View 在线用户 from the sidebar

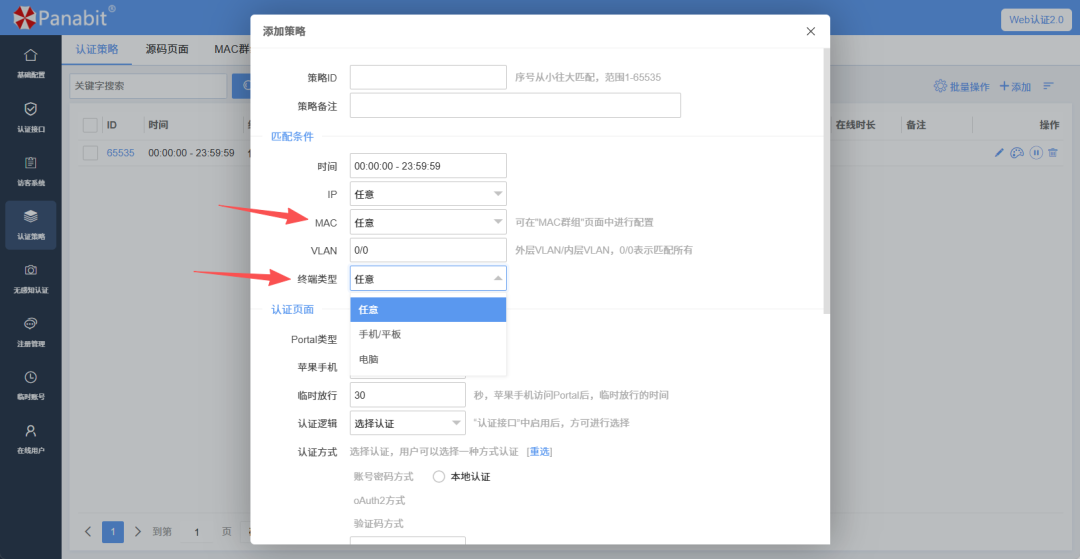click(x=30, y=439)
